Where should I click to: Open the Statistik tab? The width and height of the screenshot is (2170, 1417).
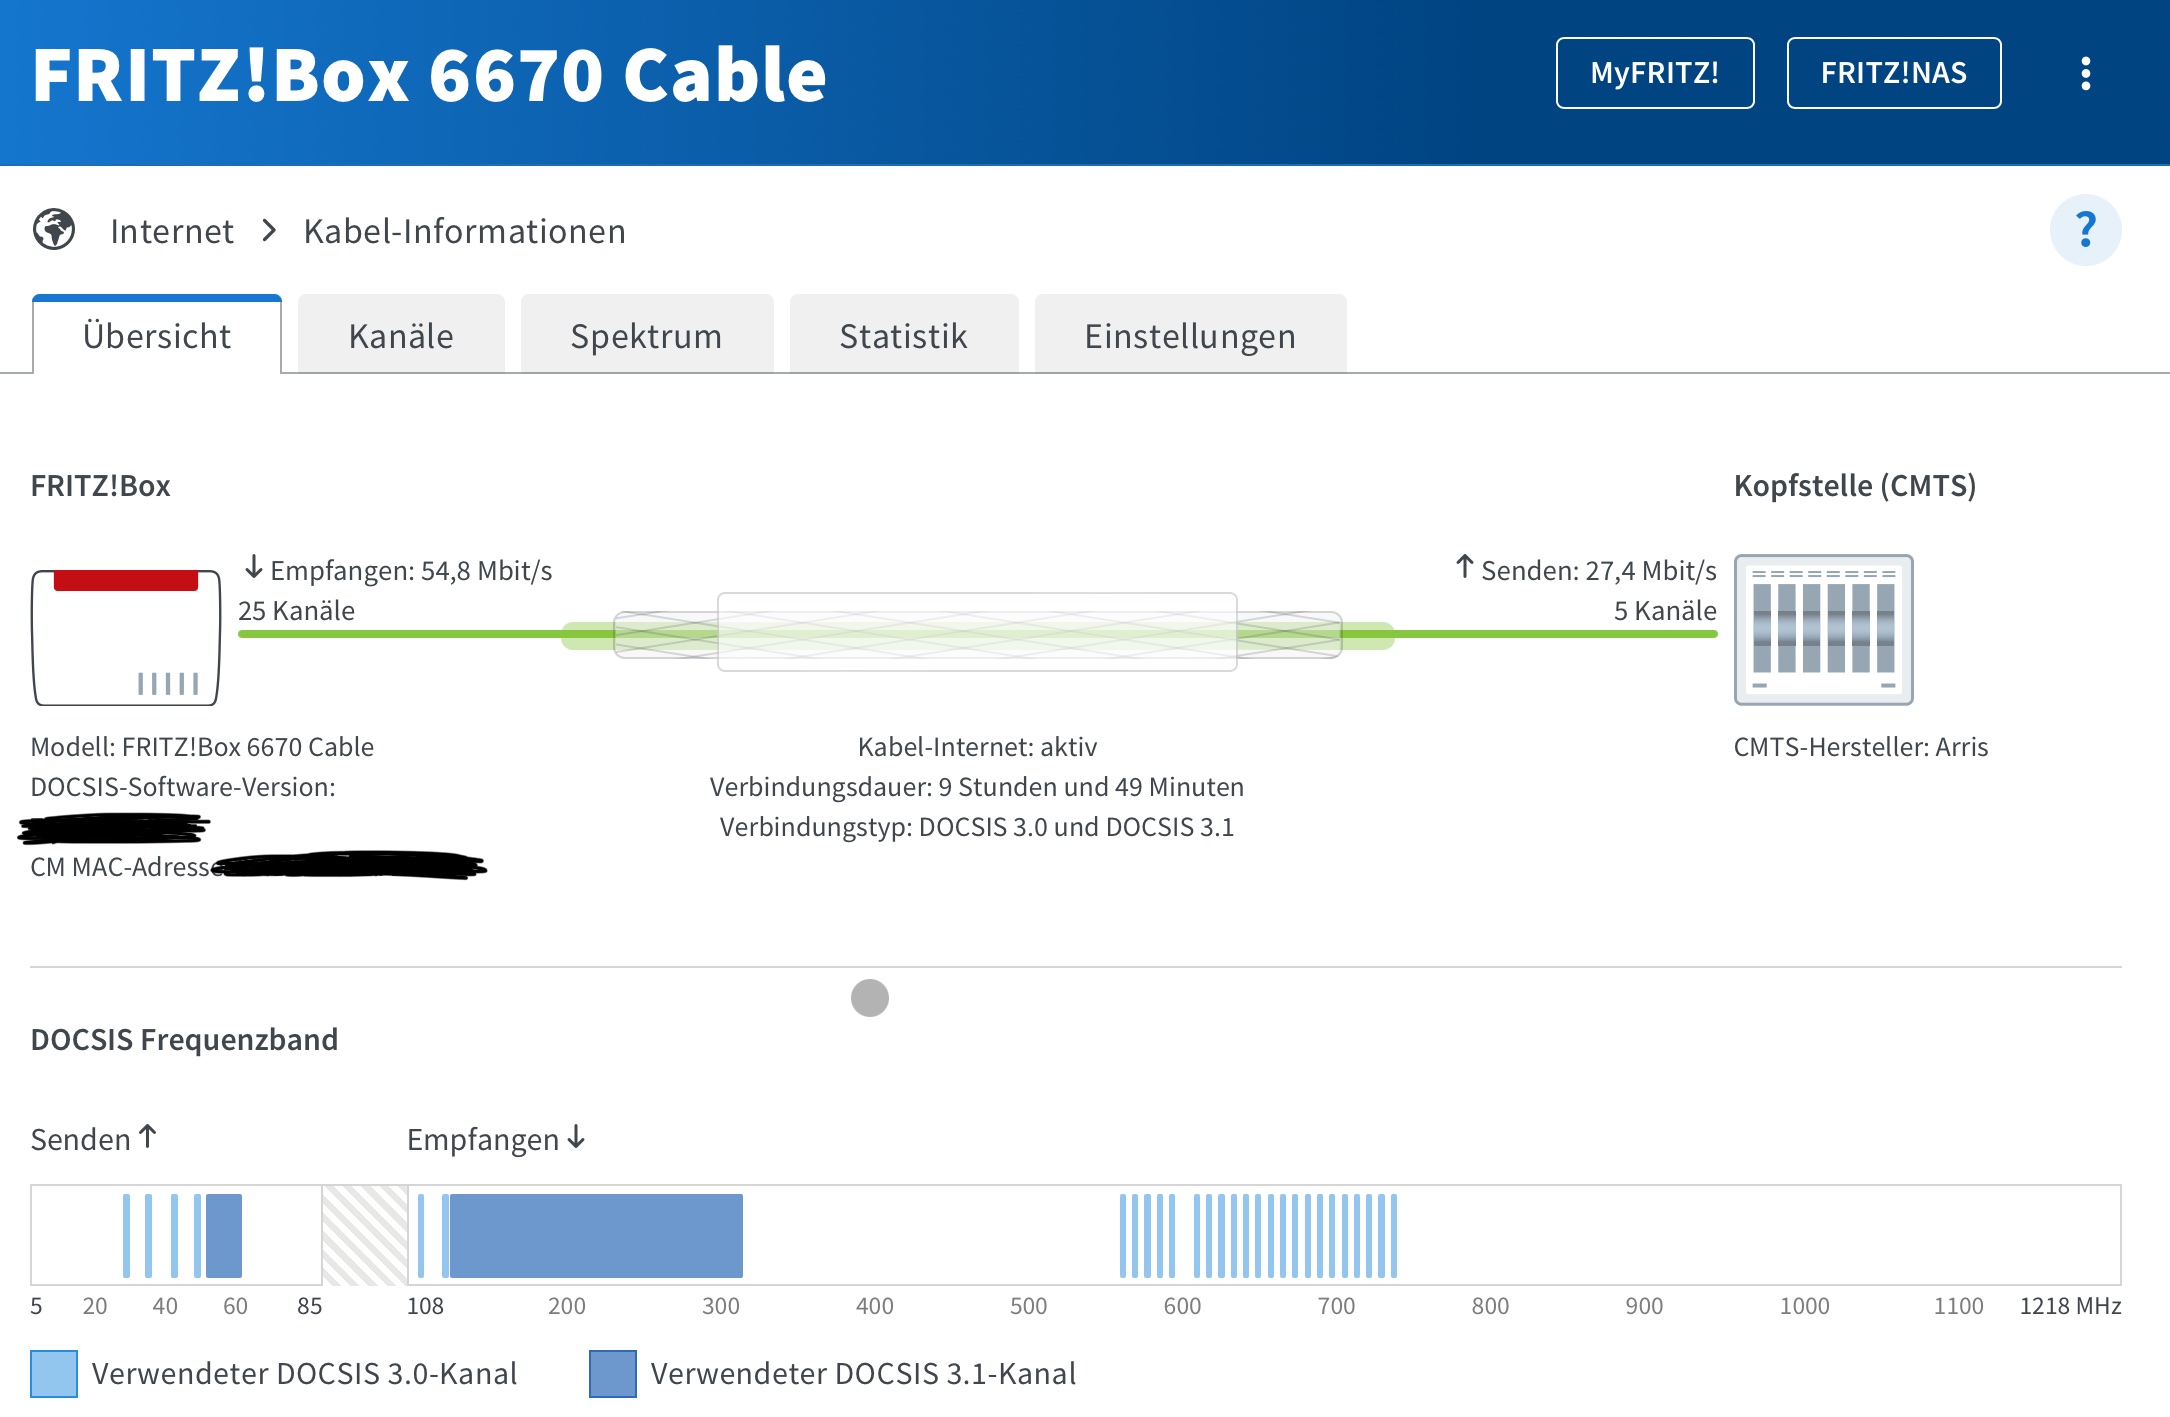coord(903,336)
